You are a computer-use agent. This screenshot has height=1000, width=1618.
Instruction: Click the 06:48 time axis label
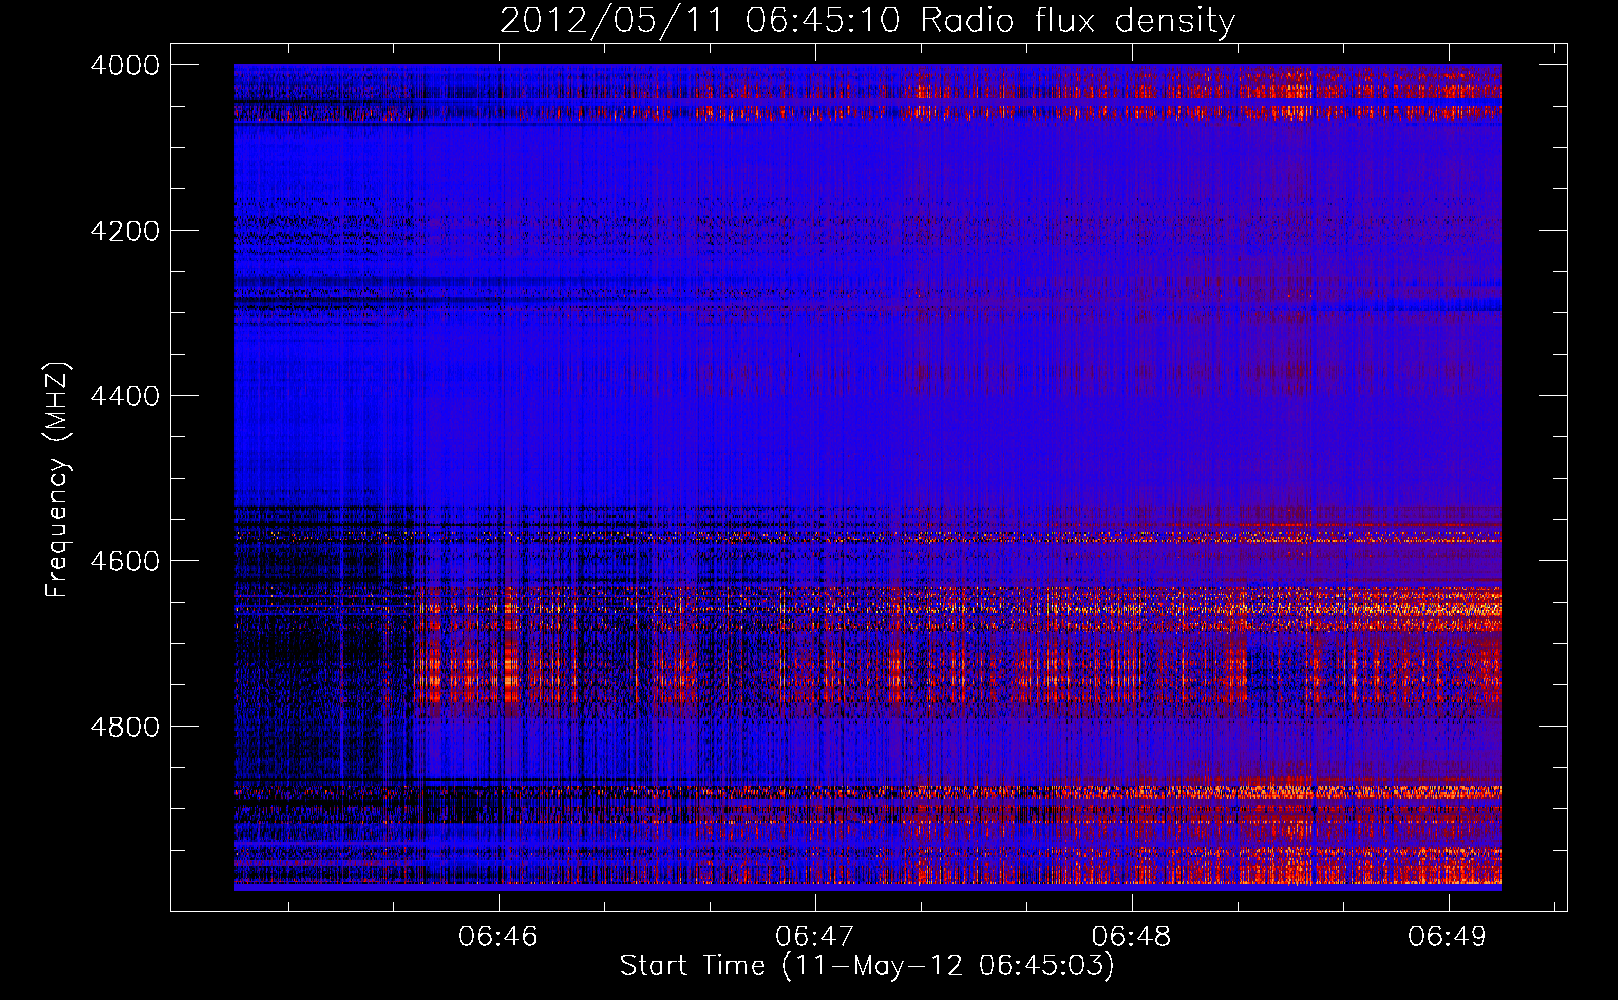tap(1131, 936)
